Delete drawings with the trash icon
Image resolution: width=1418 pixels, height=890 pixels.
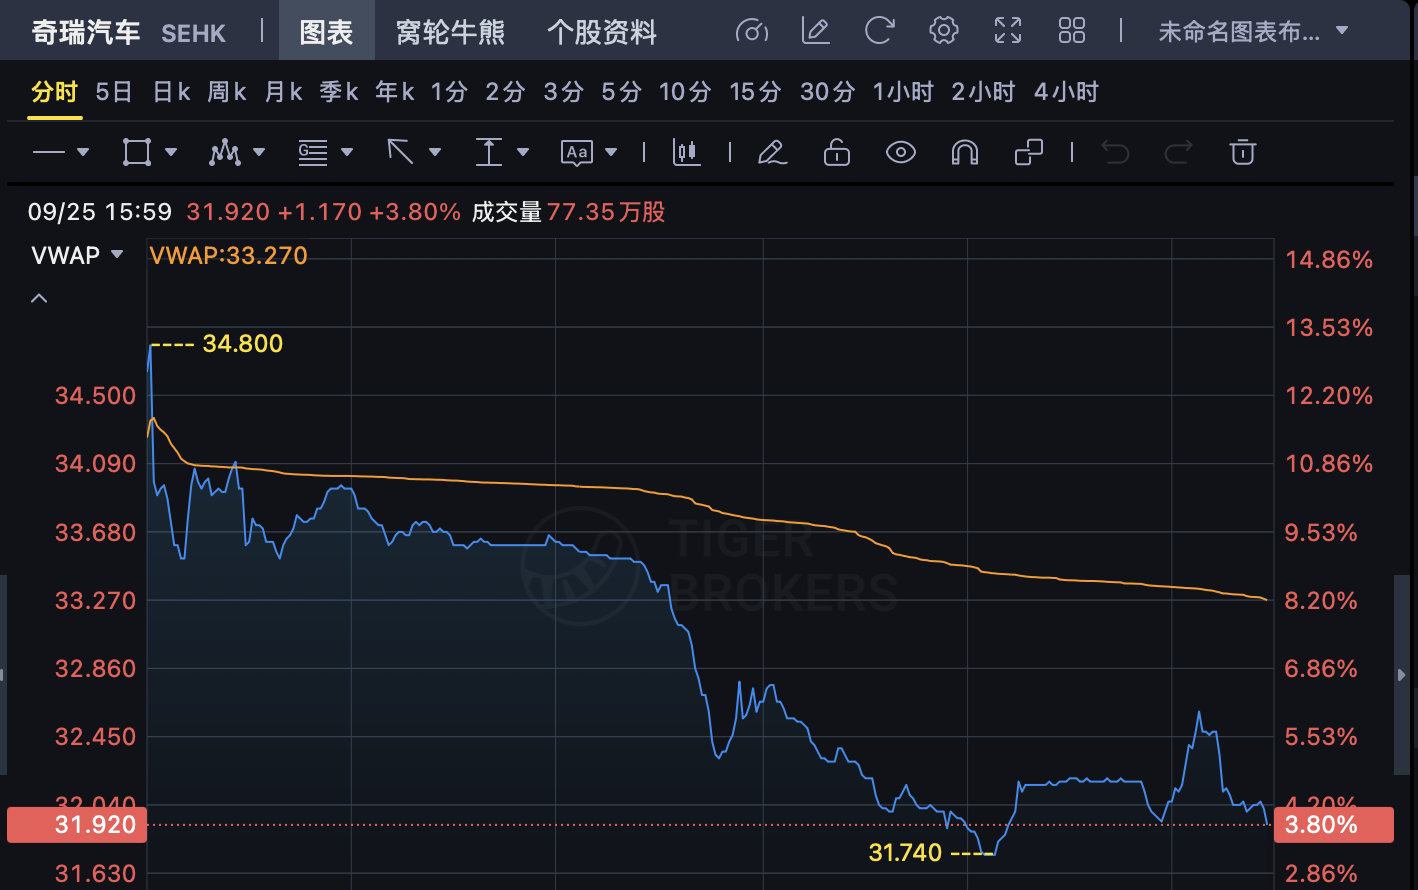coord(1242,152)
